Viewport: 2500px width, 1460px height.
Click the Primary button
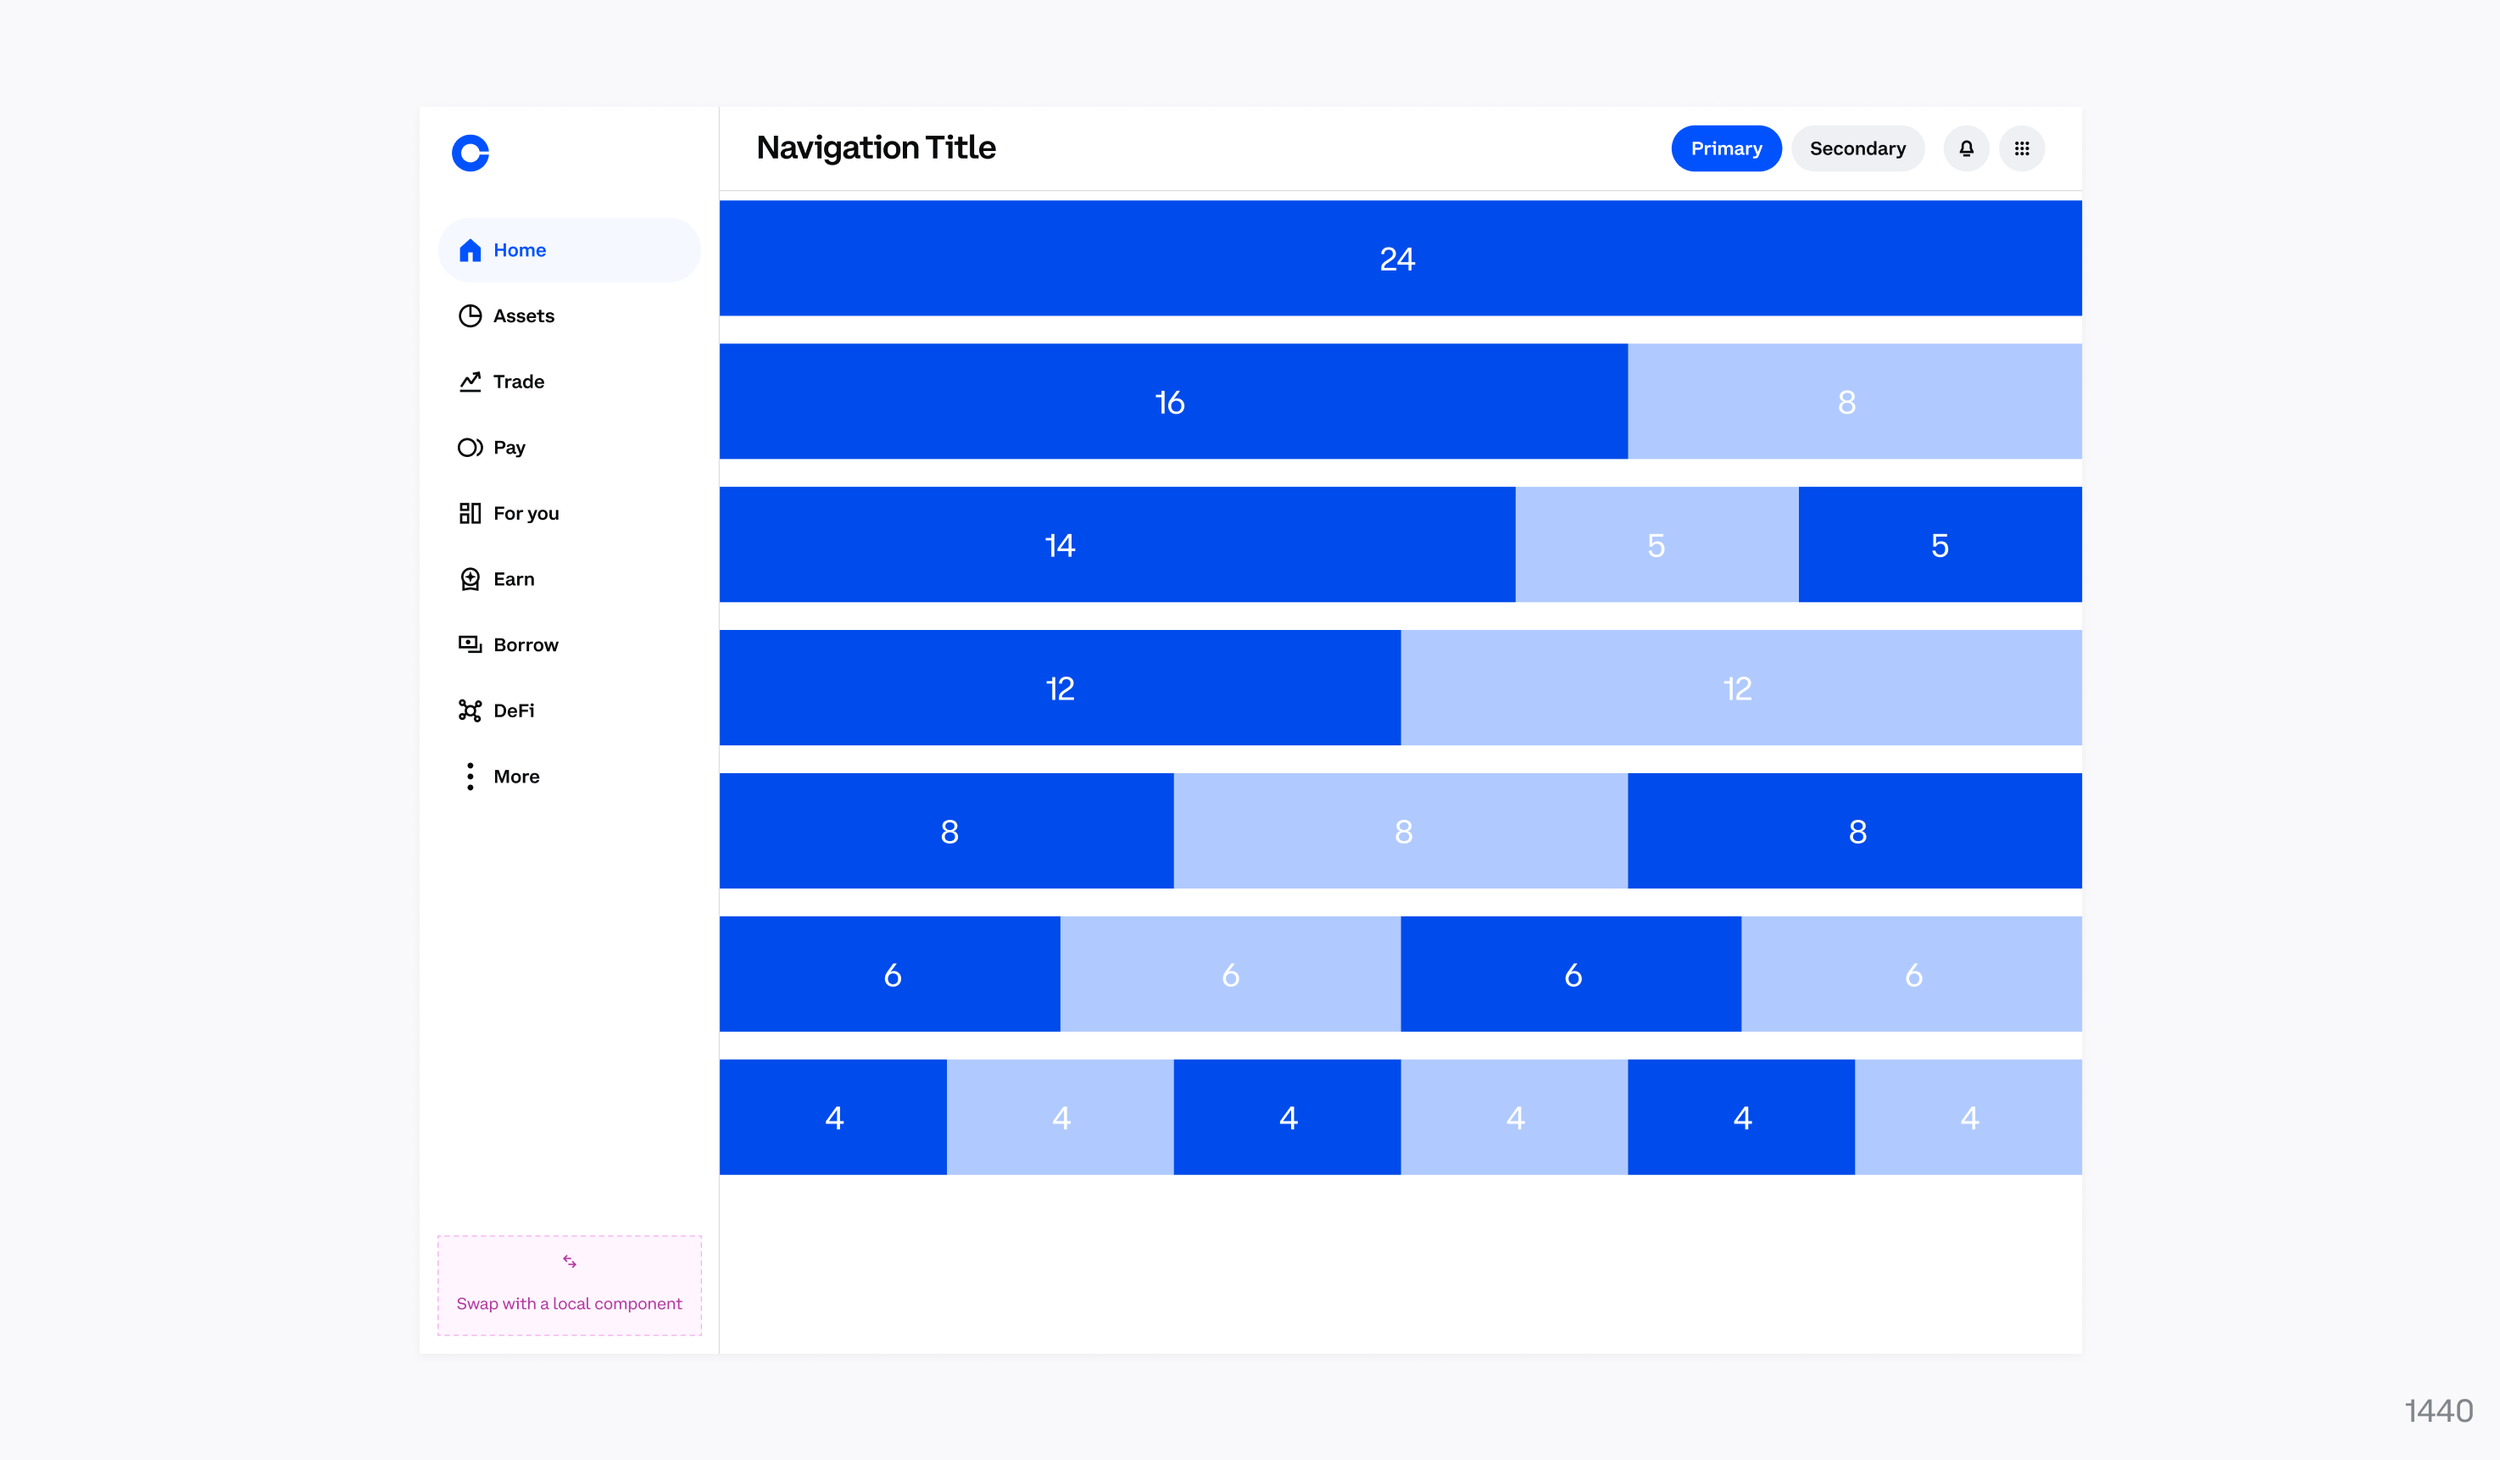pyautogui.click(x=1726, y=149)
